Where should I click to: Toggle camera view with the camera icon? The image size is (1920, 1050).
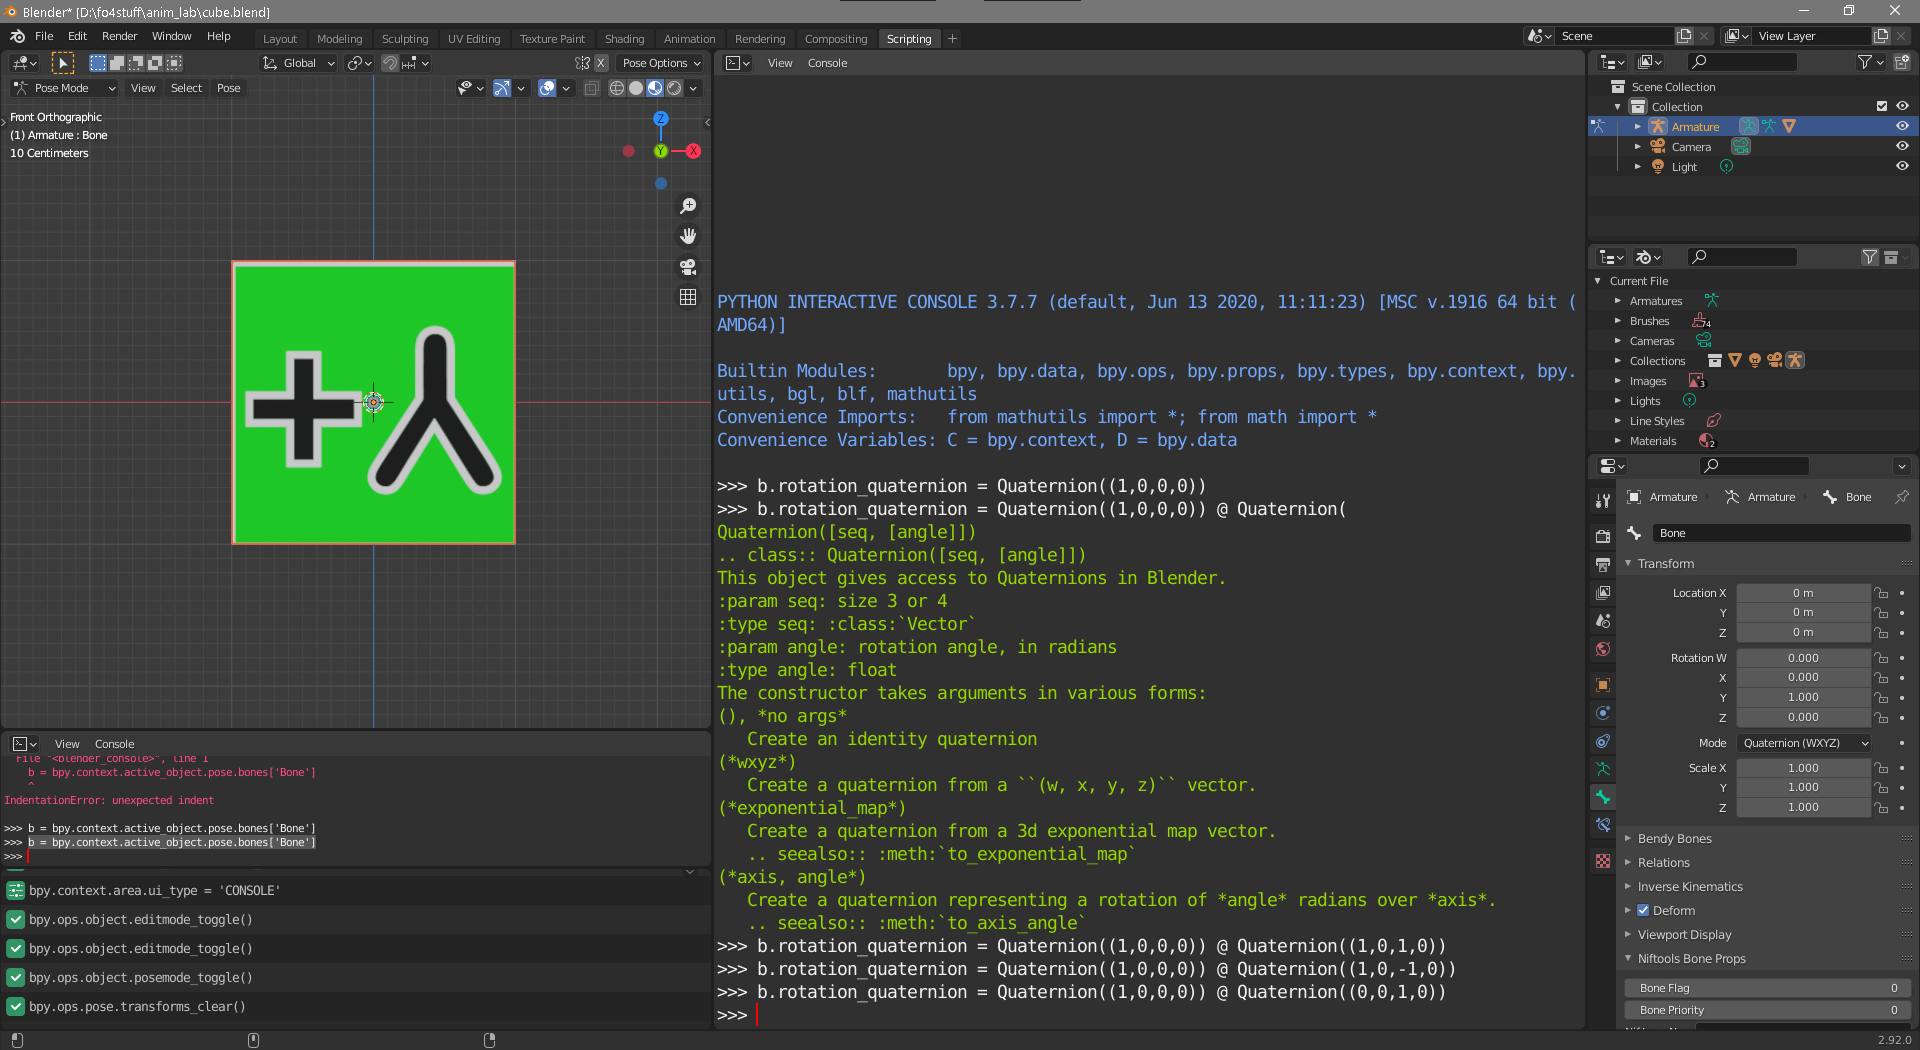(688, 267)
